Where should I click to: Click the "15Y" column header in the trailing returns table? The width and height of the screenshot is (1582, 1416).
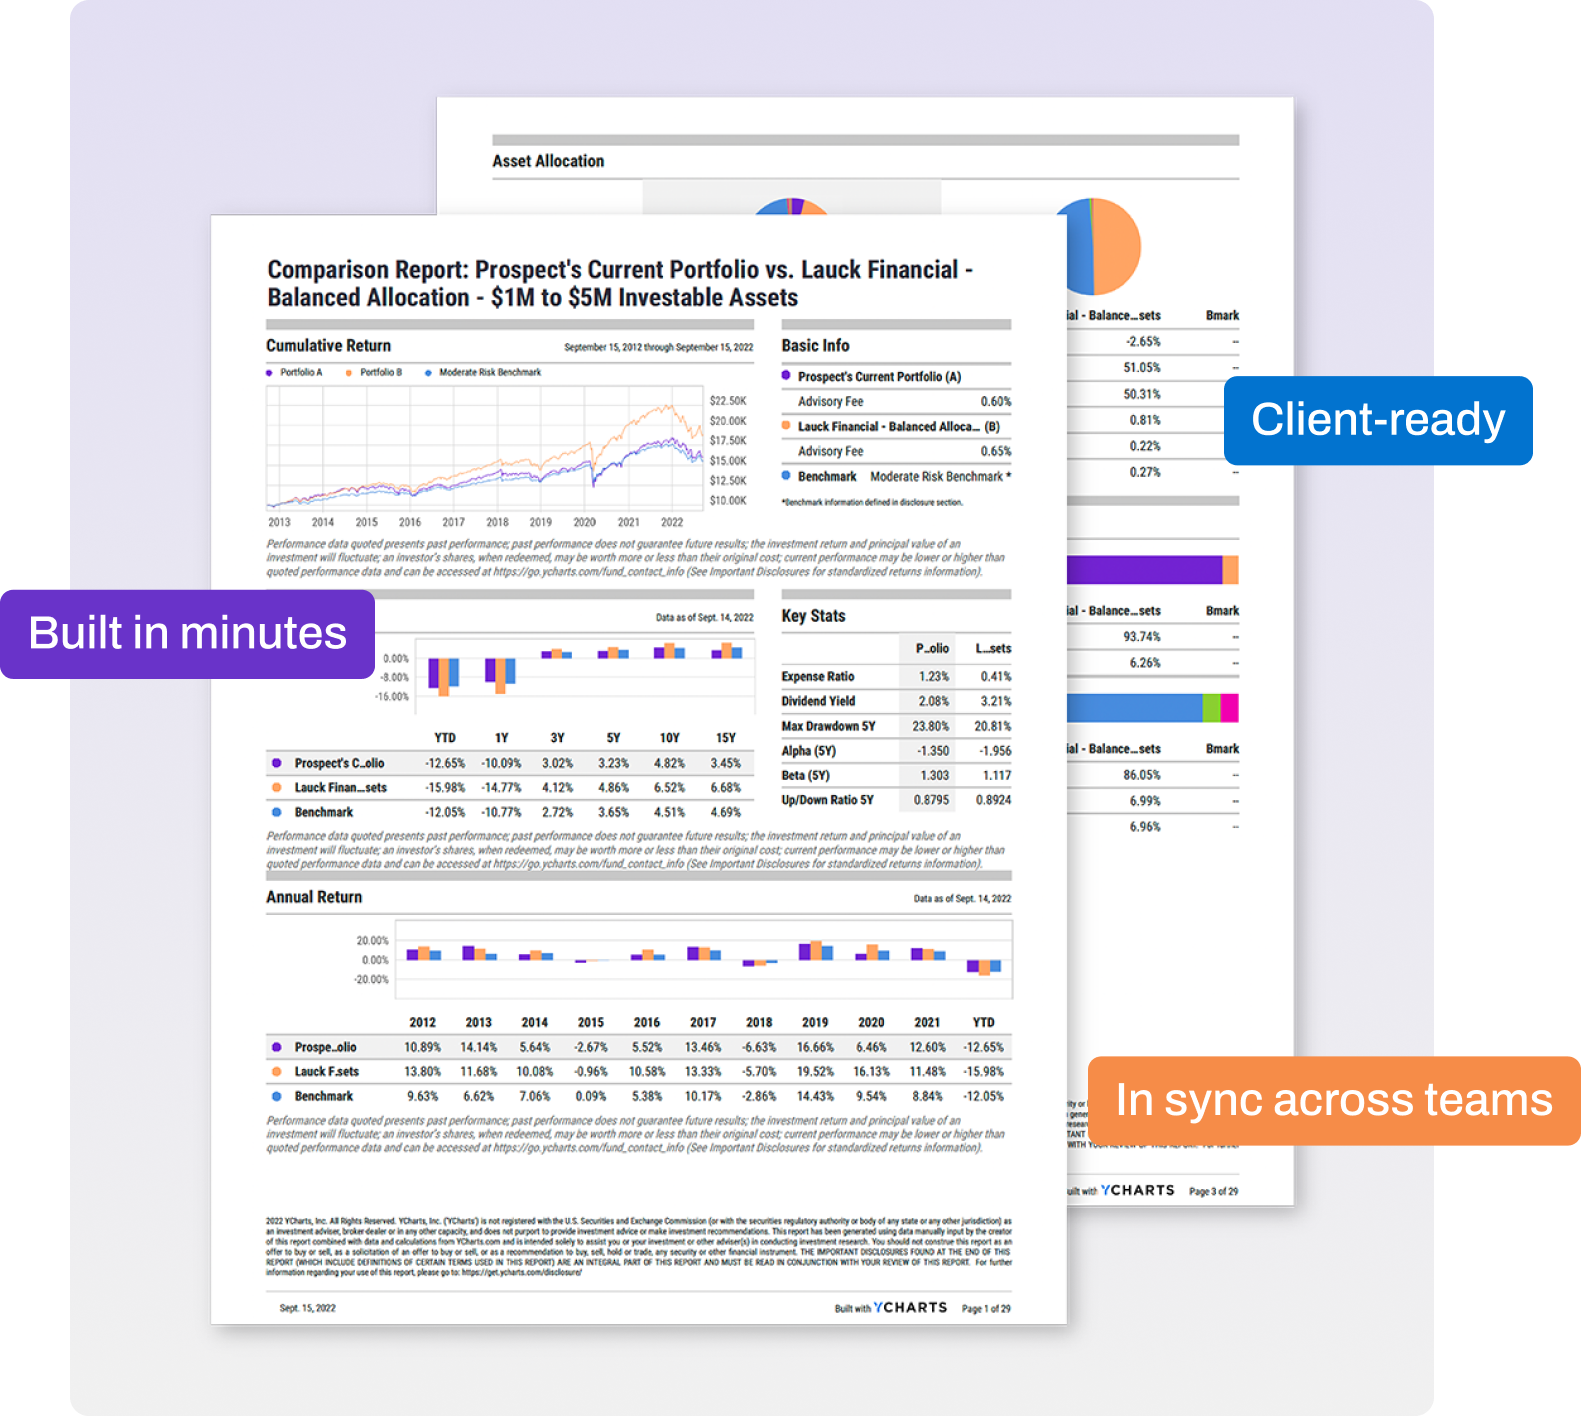[726, 738]
